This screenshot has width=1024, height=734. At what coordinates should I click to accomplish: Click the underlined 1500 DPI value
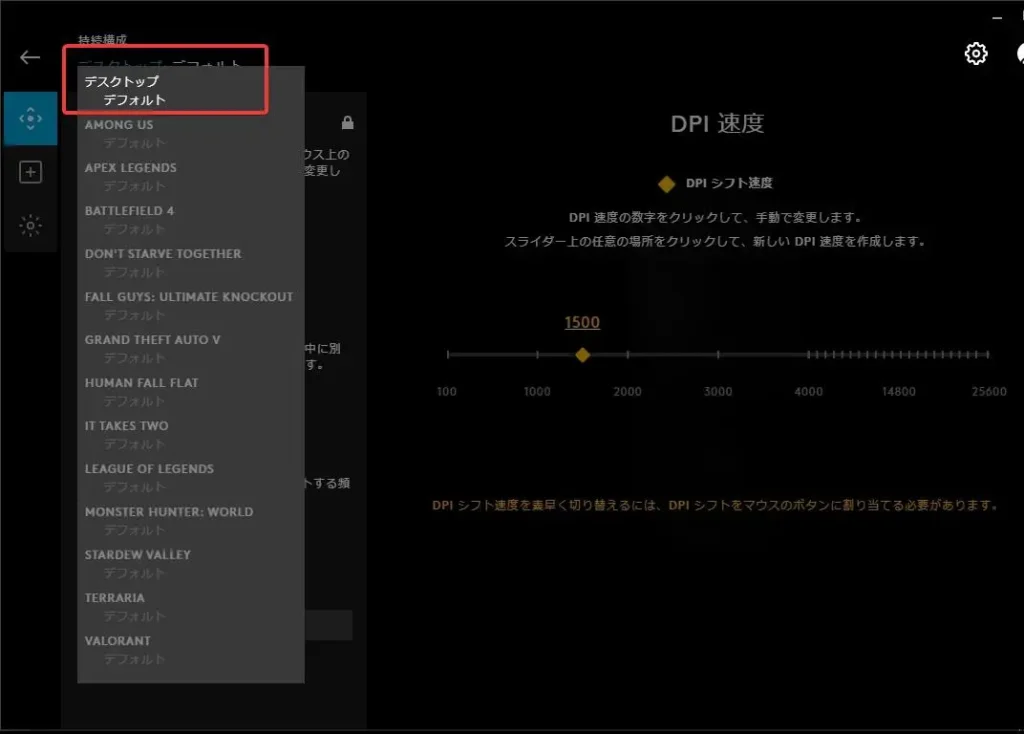(582, 323)
